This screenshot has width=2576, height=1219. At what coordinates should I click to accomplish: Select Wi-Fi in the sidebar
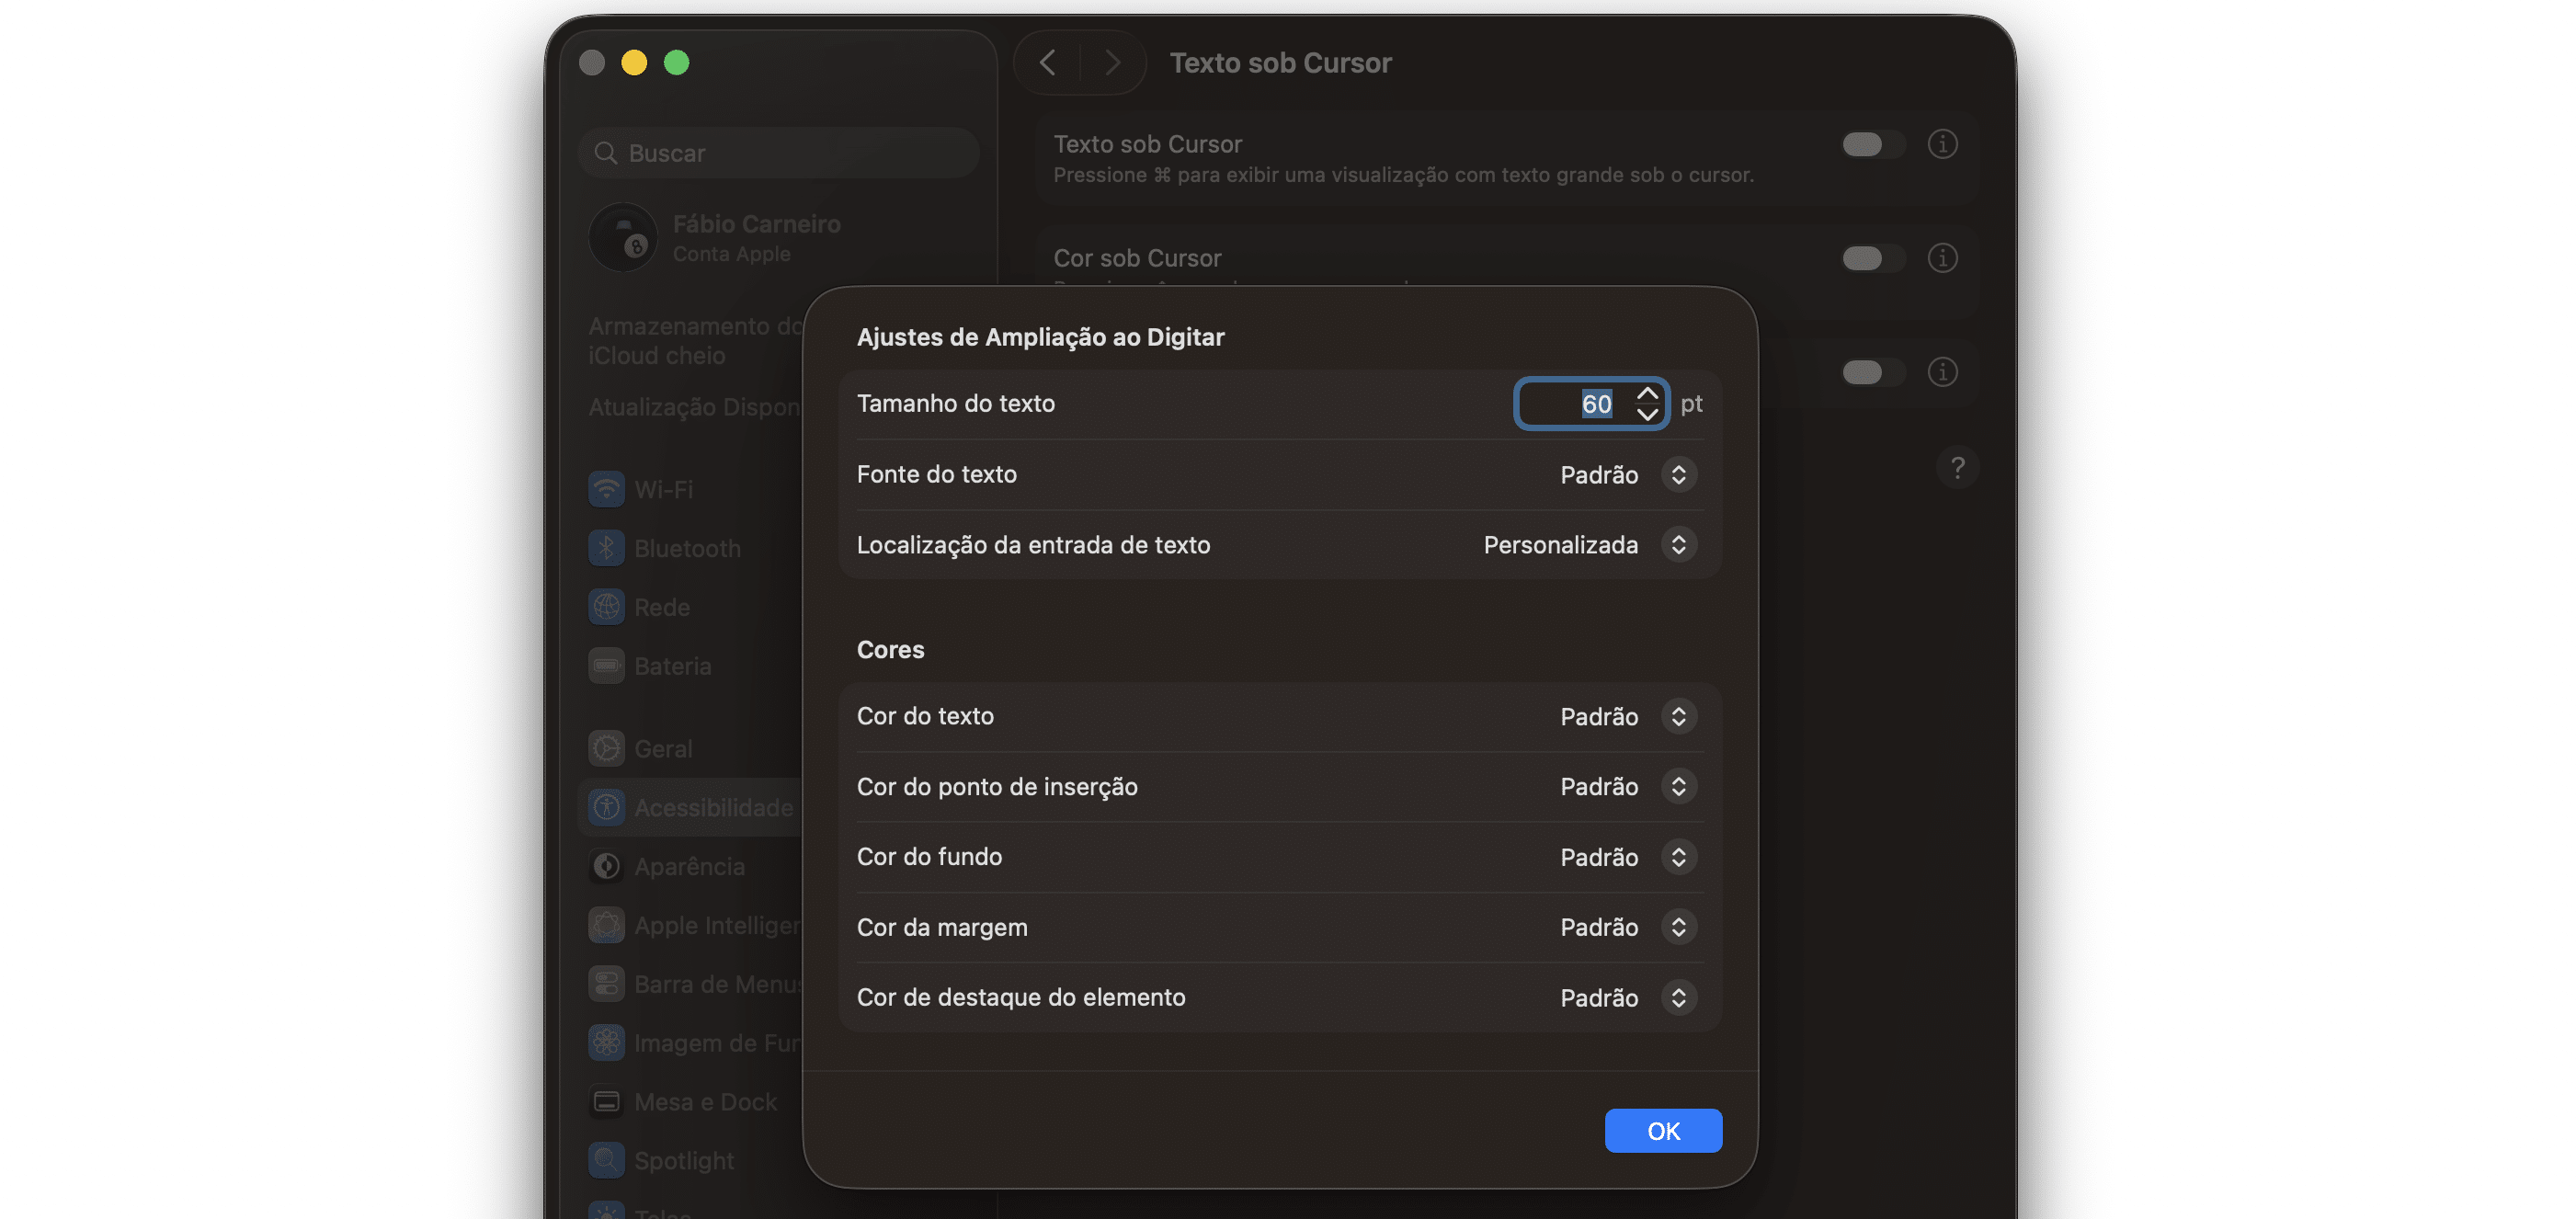click(x=664, y=489)
